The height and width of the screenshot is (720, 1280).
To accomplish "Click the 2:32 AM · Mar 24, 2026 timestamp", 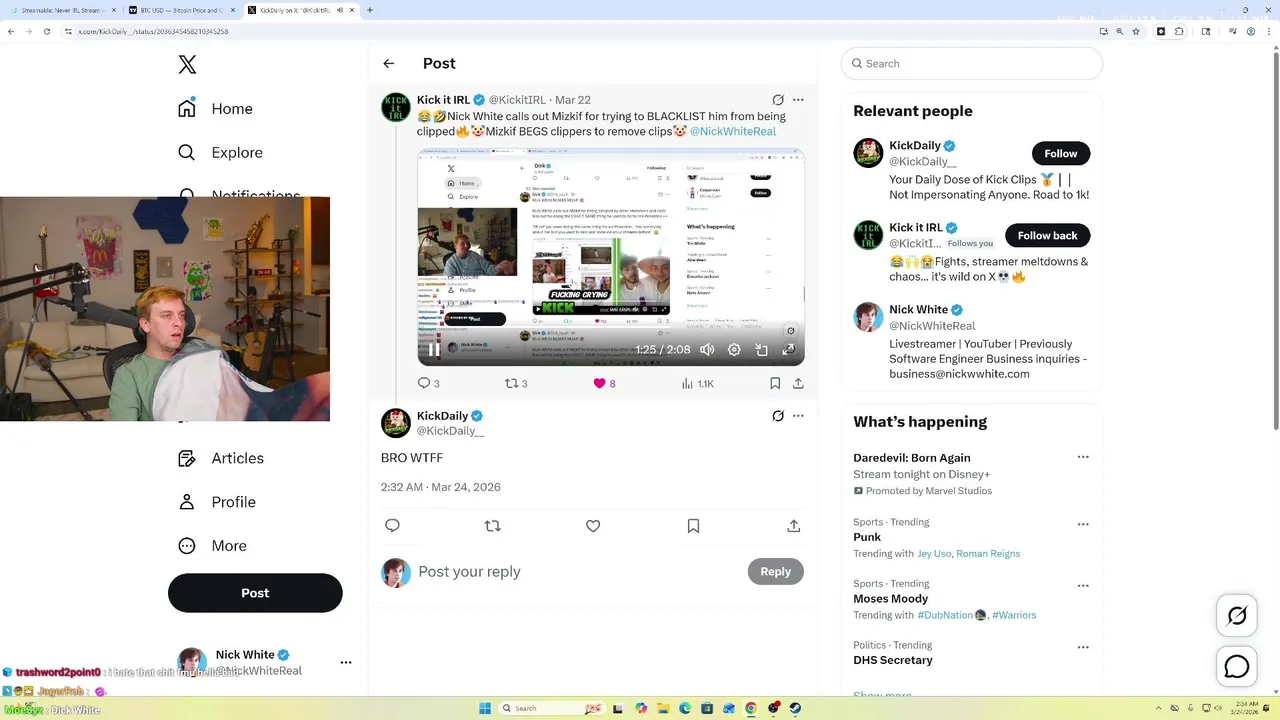I will (x=441, y=487).
